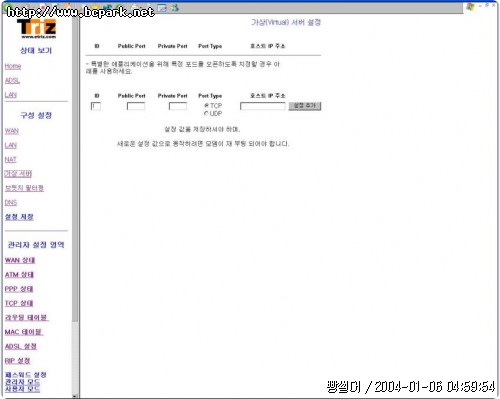Open the 가상 서버 link
This screenshot has width=500, height=399.
coord(18,174)
